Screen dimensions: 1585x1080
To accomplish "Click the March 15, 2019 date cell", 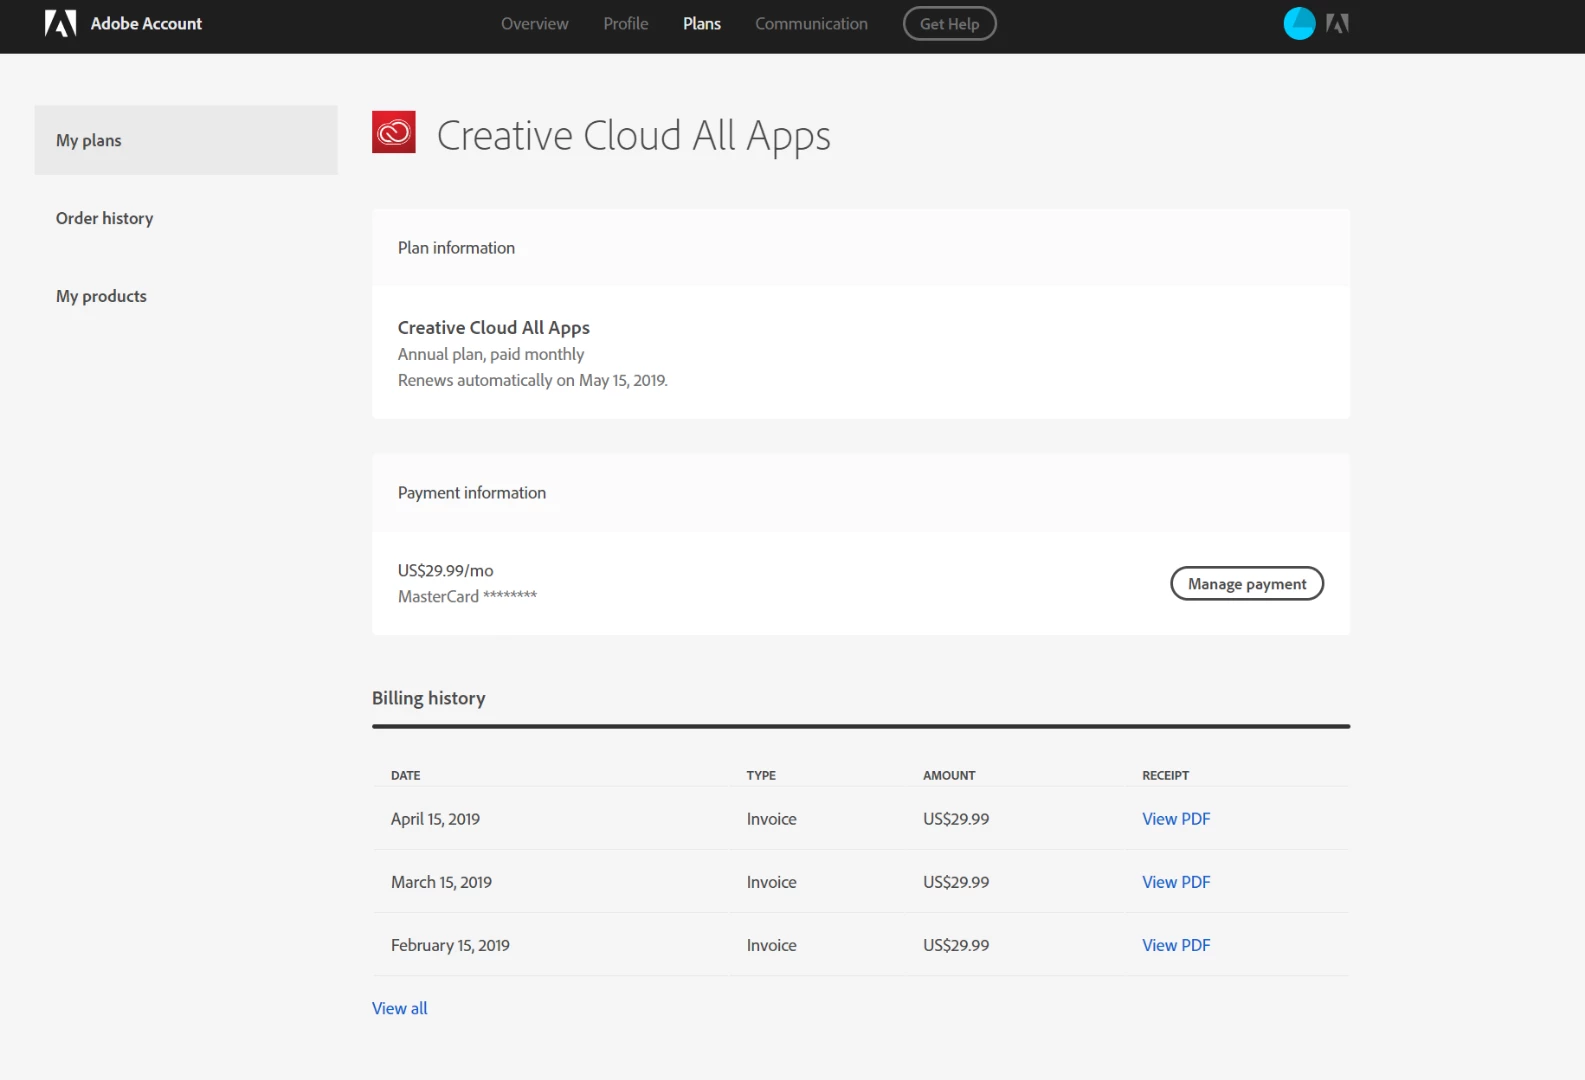I will 441,882.
